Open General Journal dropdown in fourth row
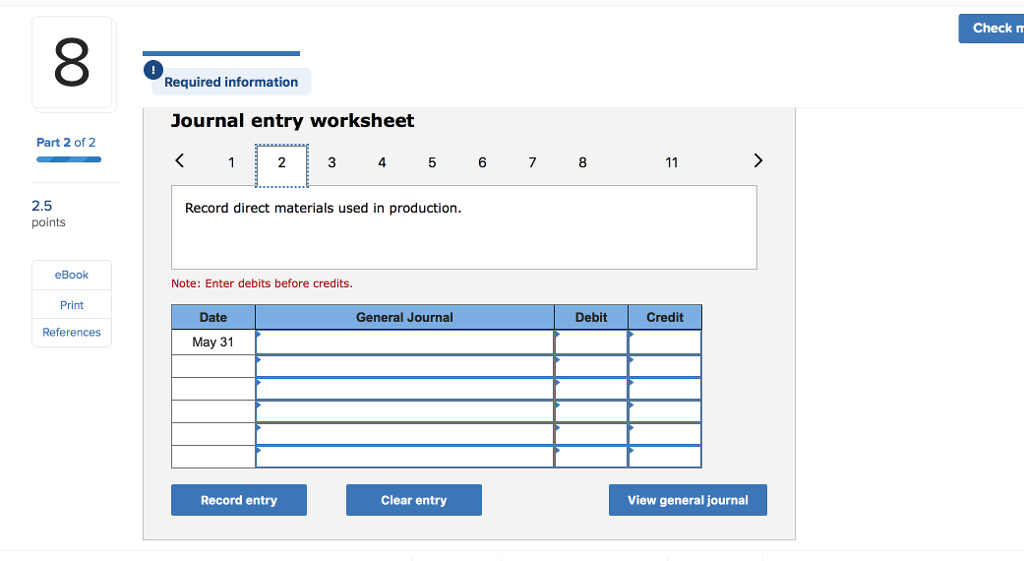 point(405,411)
